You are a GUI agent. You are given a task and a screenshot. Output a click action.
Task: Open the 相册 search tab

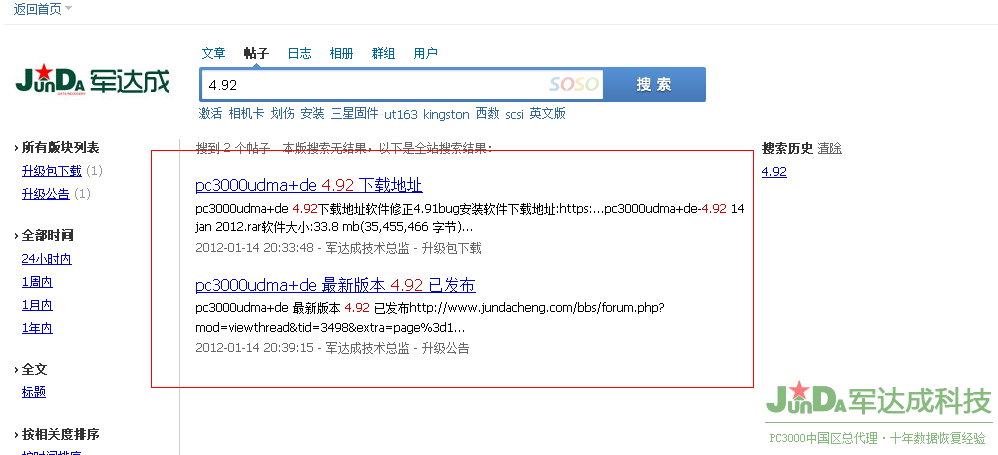coord(341,53)
